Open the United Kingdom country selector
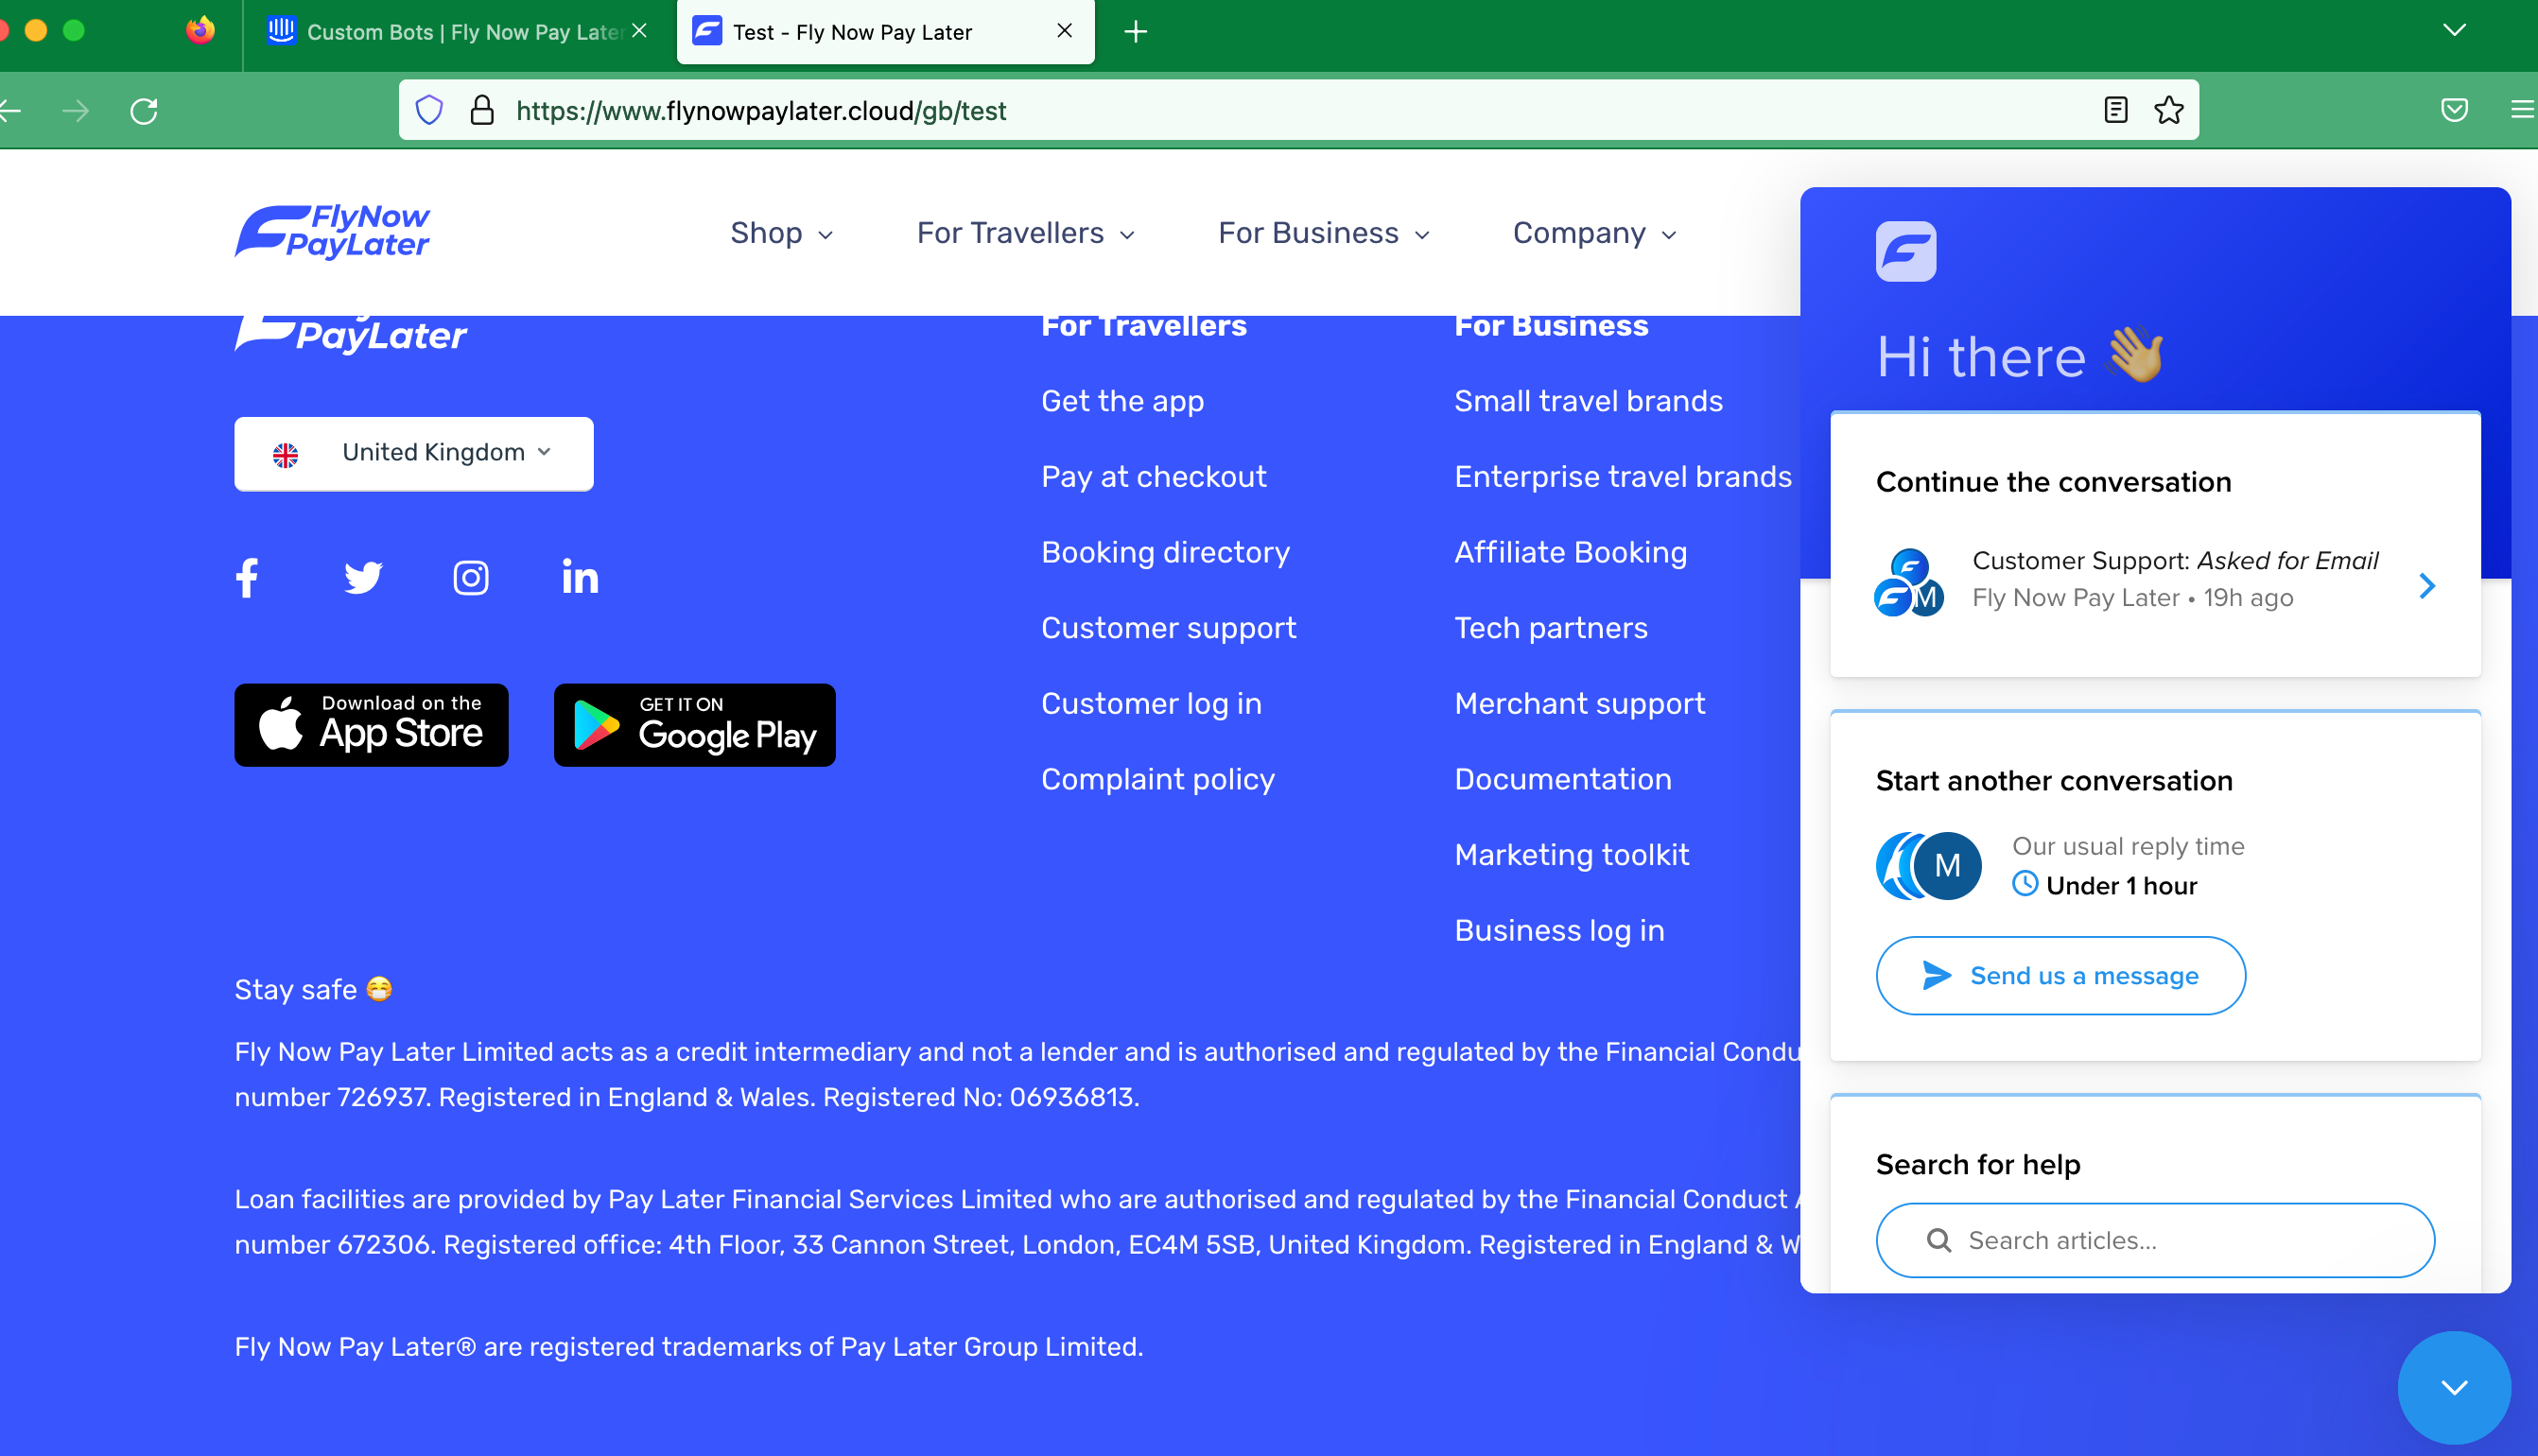 (414, 453)
